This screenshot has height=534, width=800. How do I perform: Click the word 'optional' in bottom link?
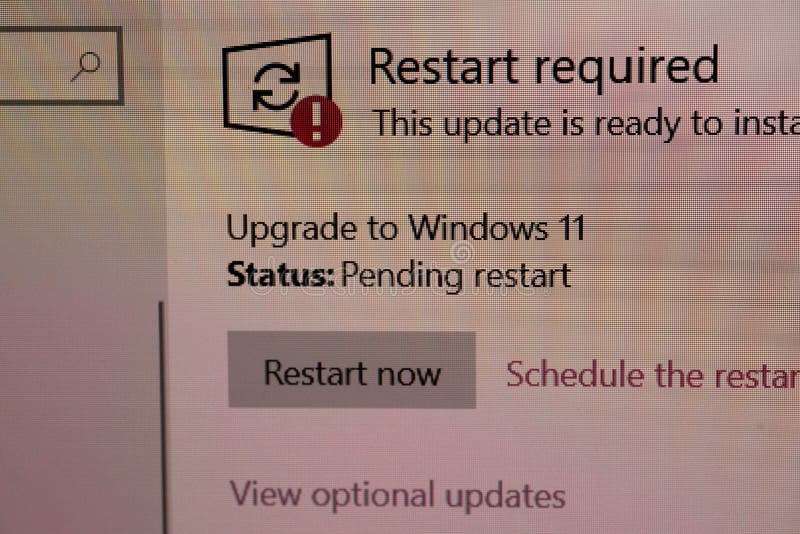[373, 496]
